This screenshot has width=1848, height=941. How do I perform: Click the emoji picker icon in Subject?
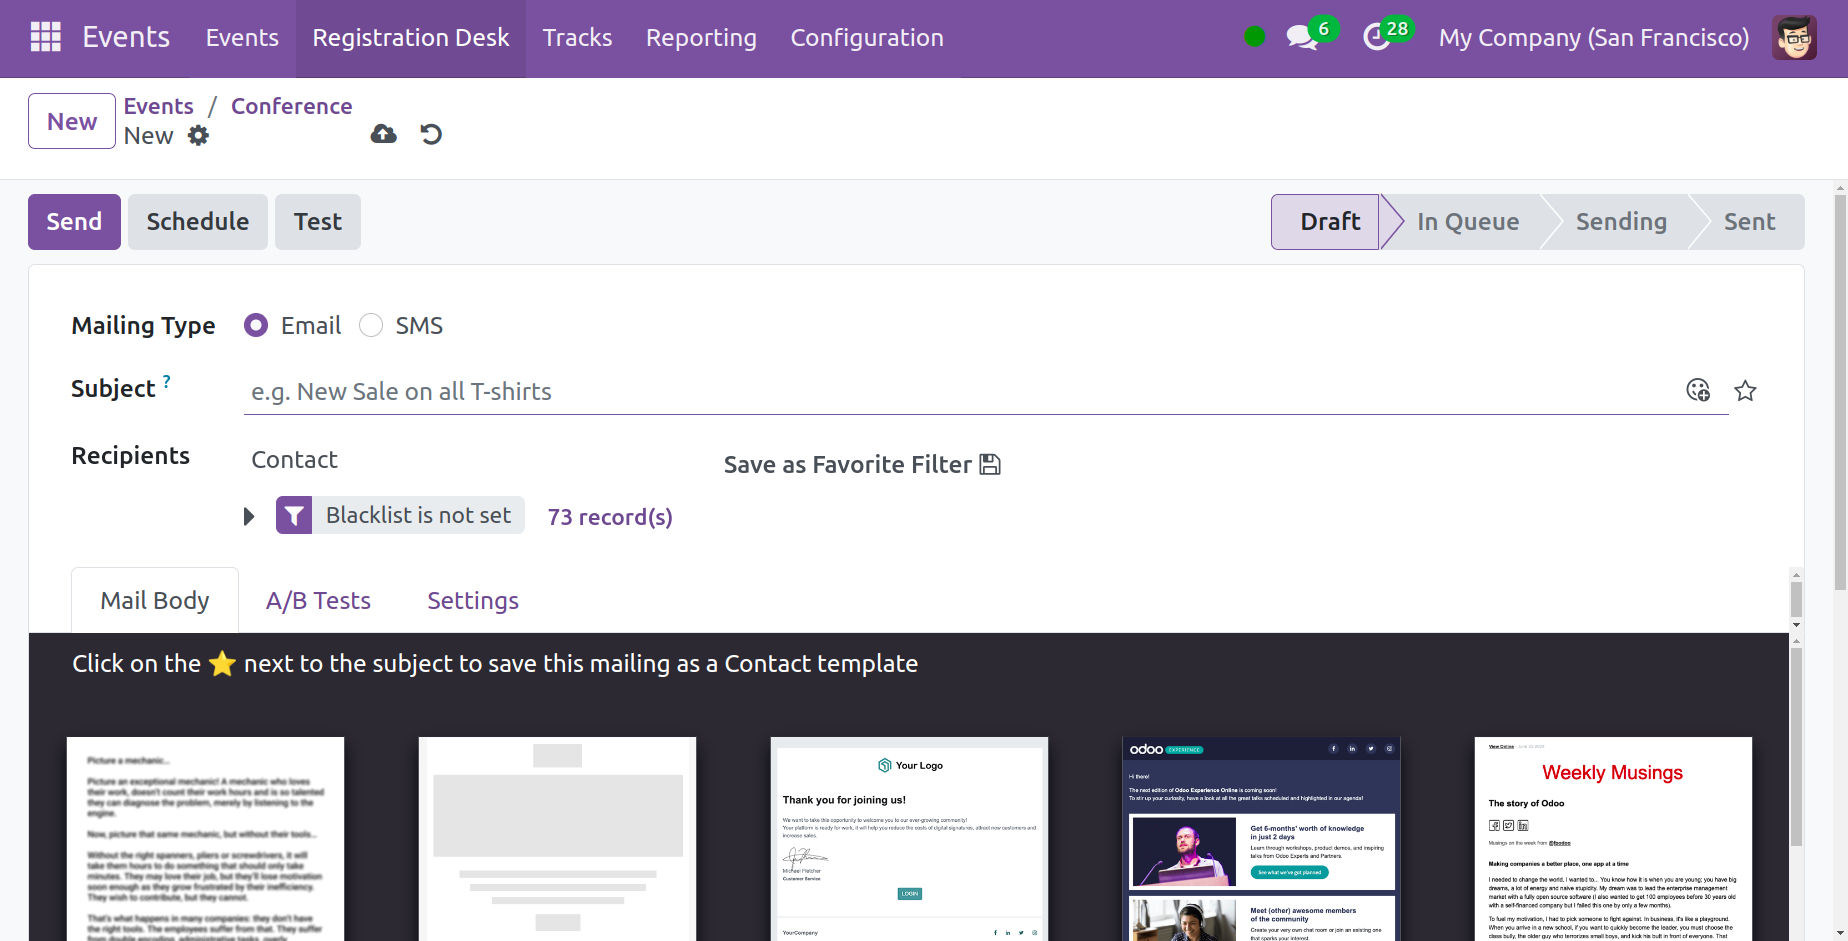[x=1698, y=390]
